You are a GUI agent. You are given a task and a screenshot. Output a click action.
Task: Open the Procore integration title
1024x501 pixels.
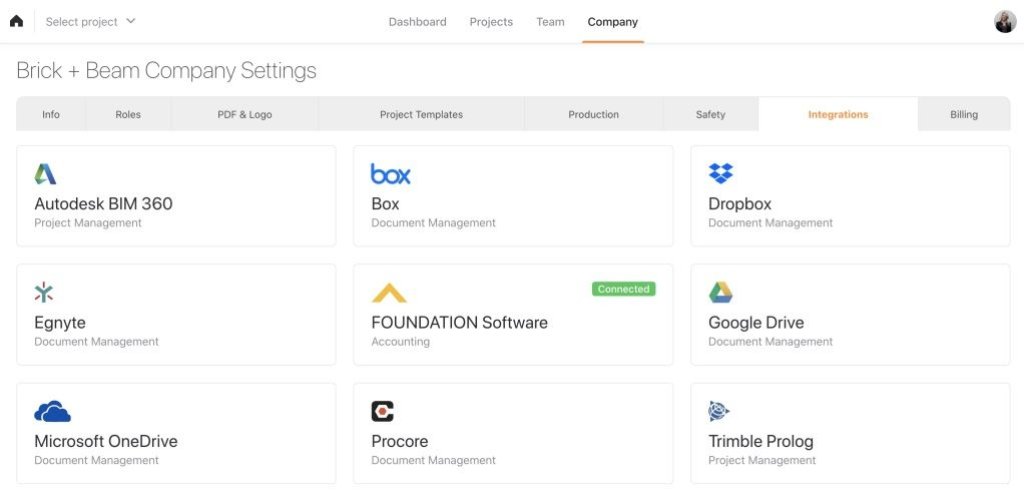pyautogui.click(x=400, y=442)
